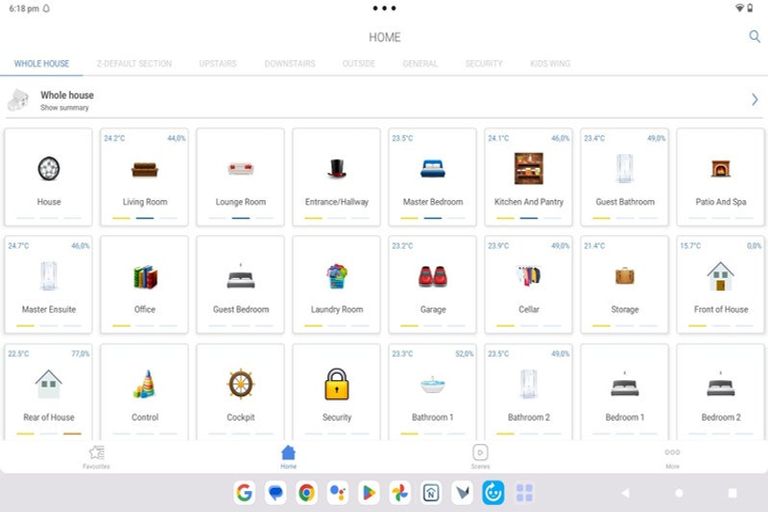This screenshot has height=512, width=768.
Task: Open the Security padlock tile
Action: tap(337, 385)
